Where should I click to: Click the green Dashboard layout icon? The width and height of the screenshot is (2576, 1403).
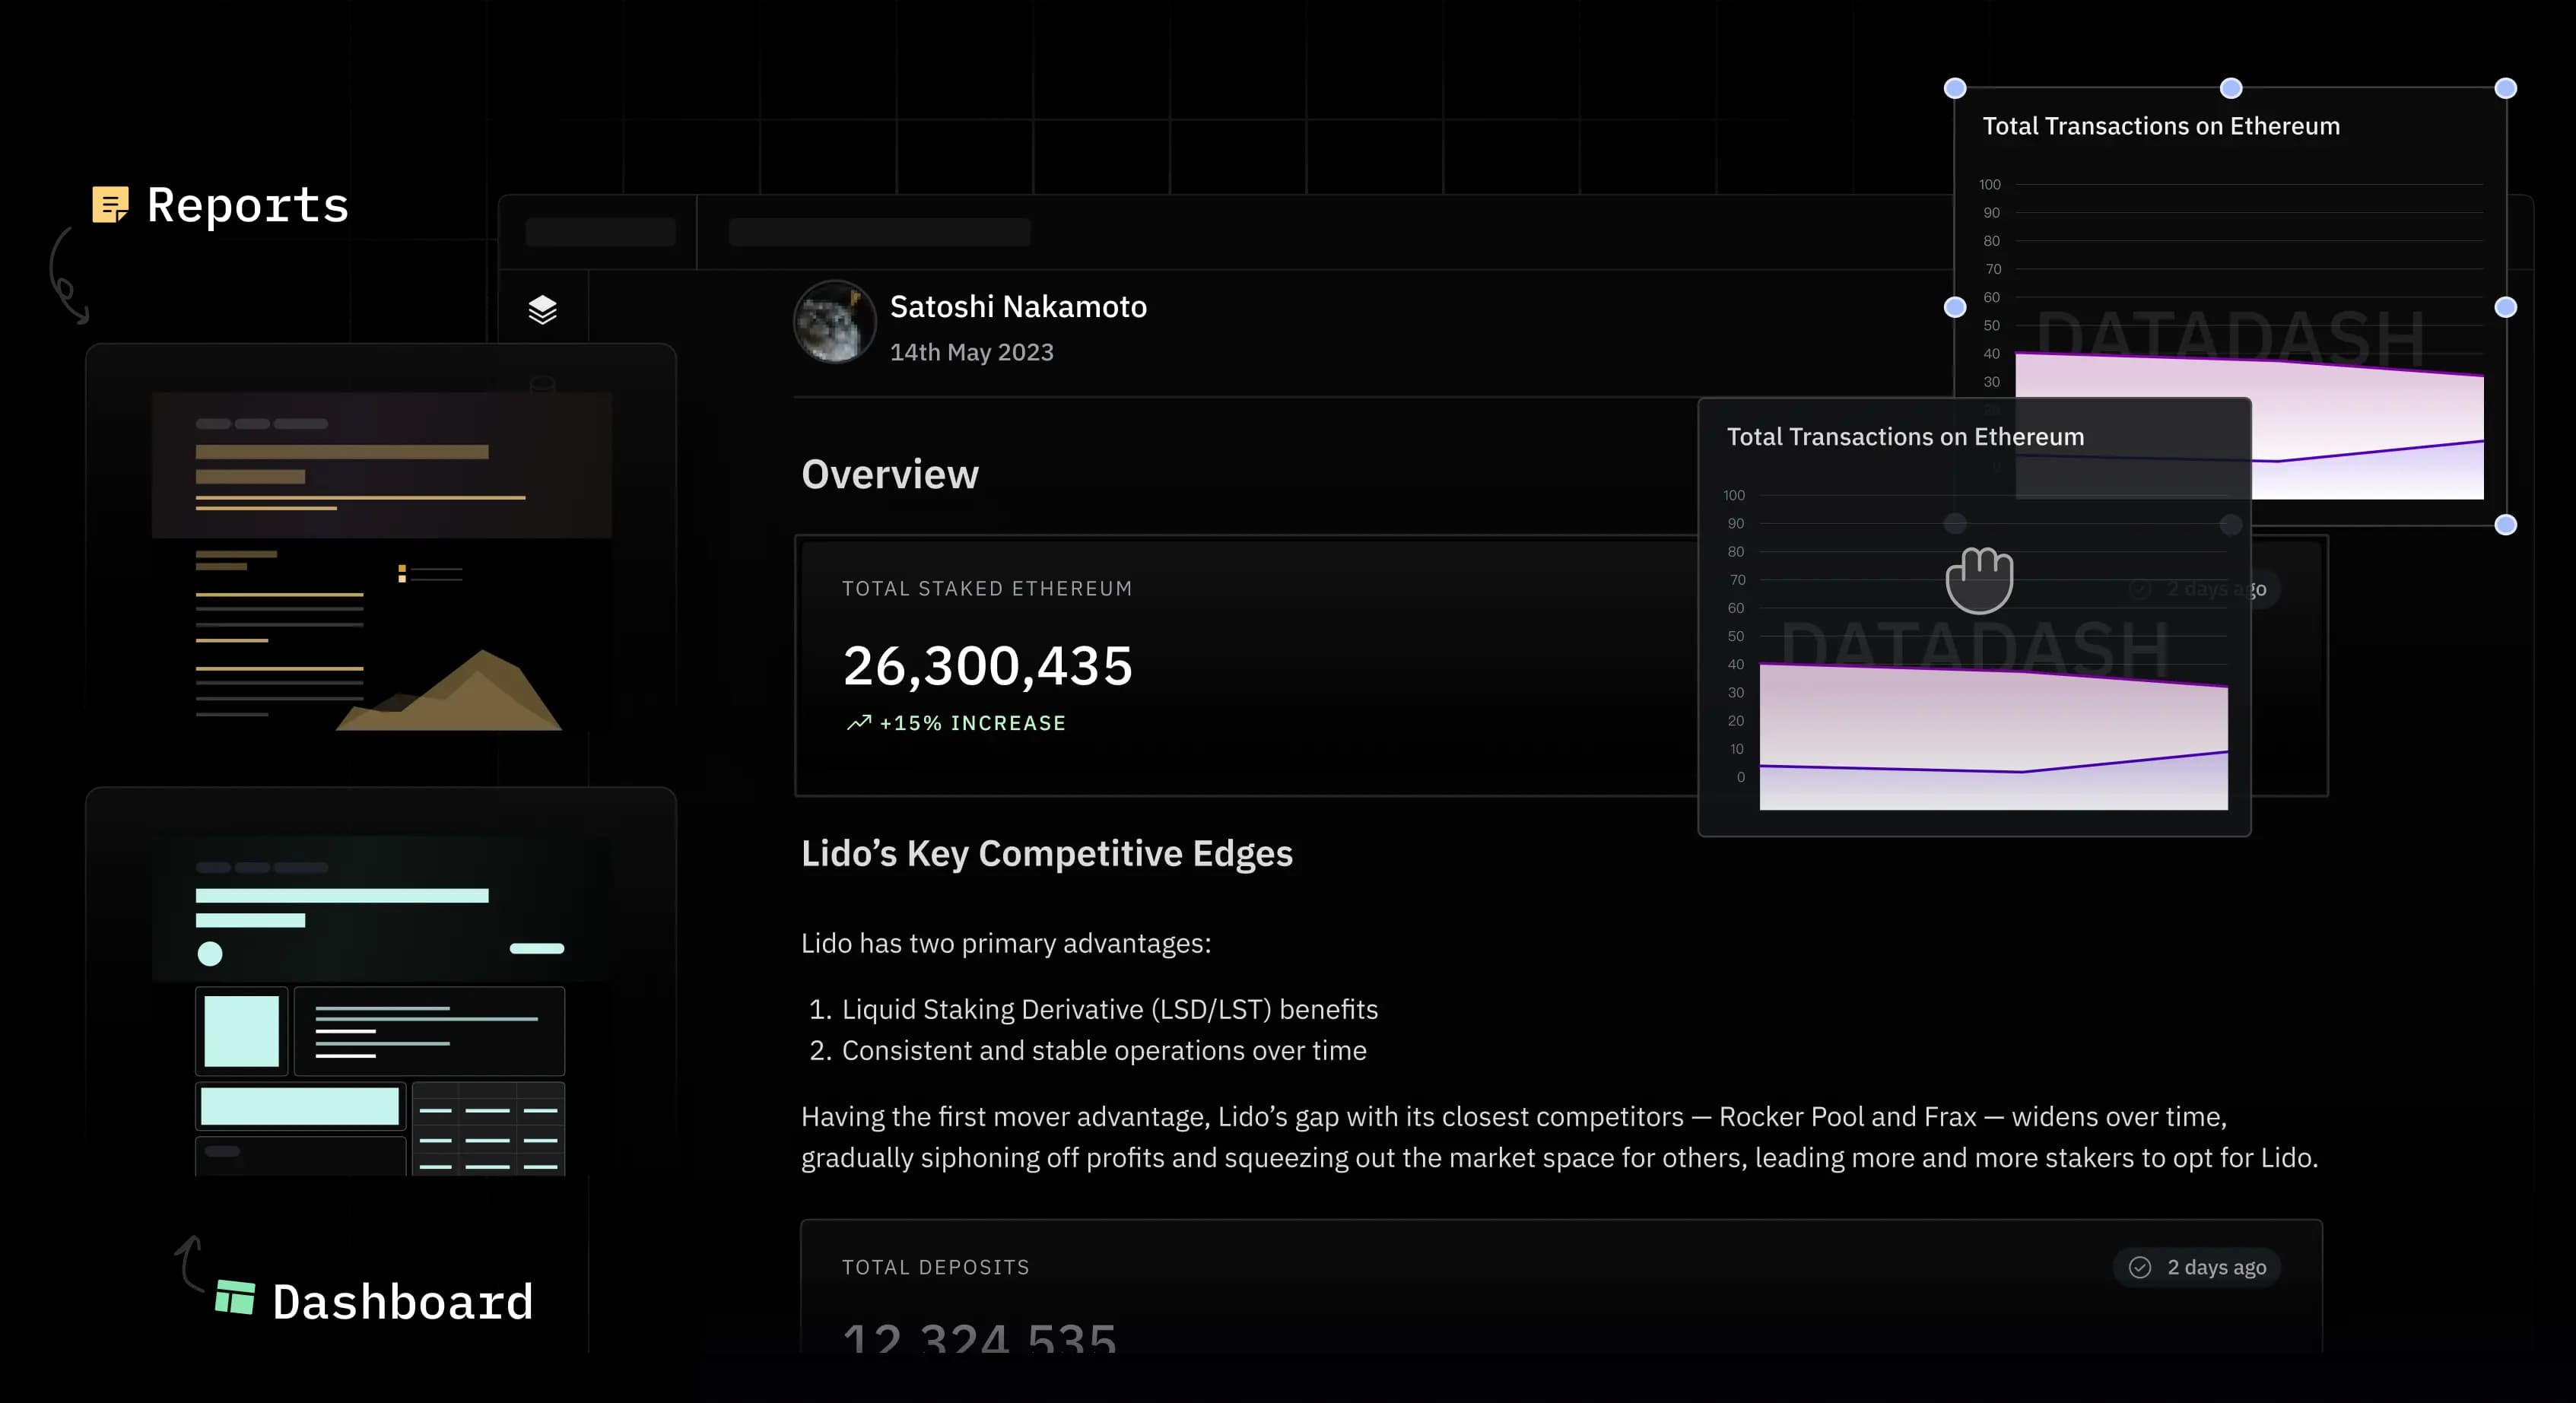click(x=235, y=1298)
